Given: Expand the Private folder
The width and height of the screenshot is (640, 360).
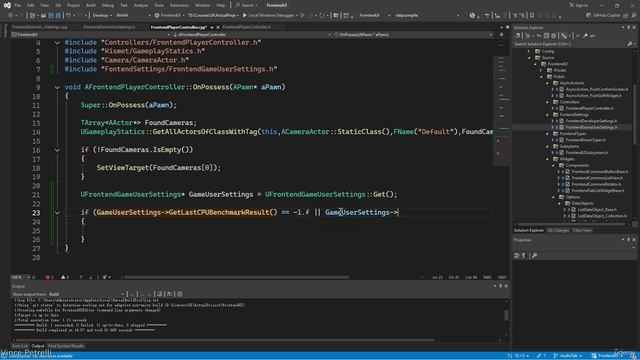Looking at the screenshot, I should (x=541, y=71).
